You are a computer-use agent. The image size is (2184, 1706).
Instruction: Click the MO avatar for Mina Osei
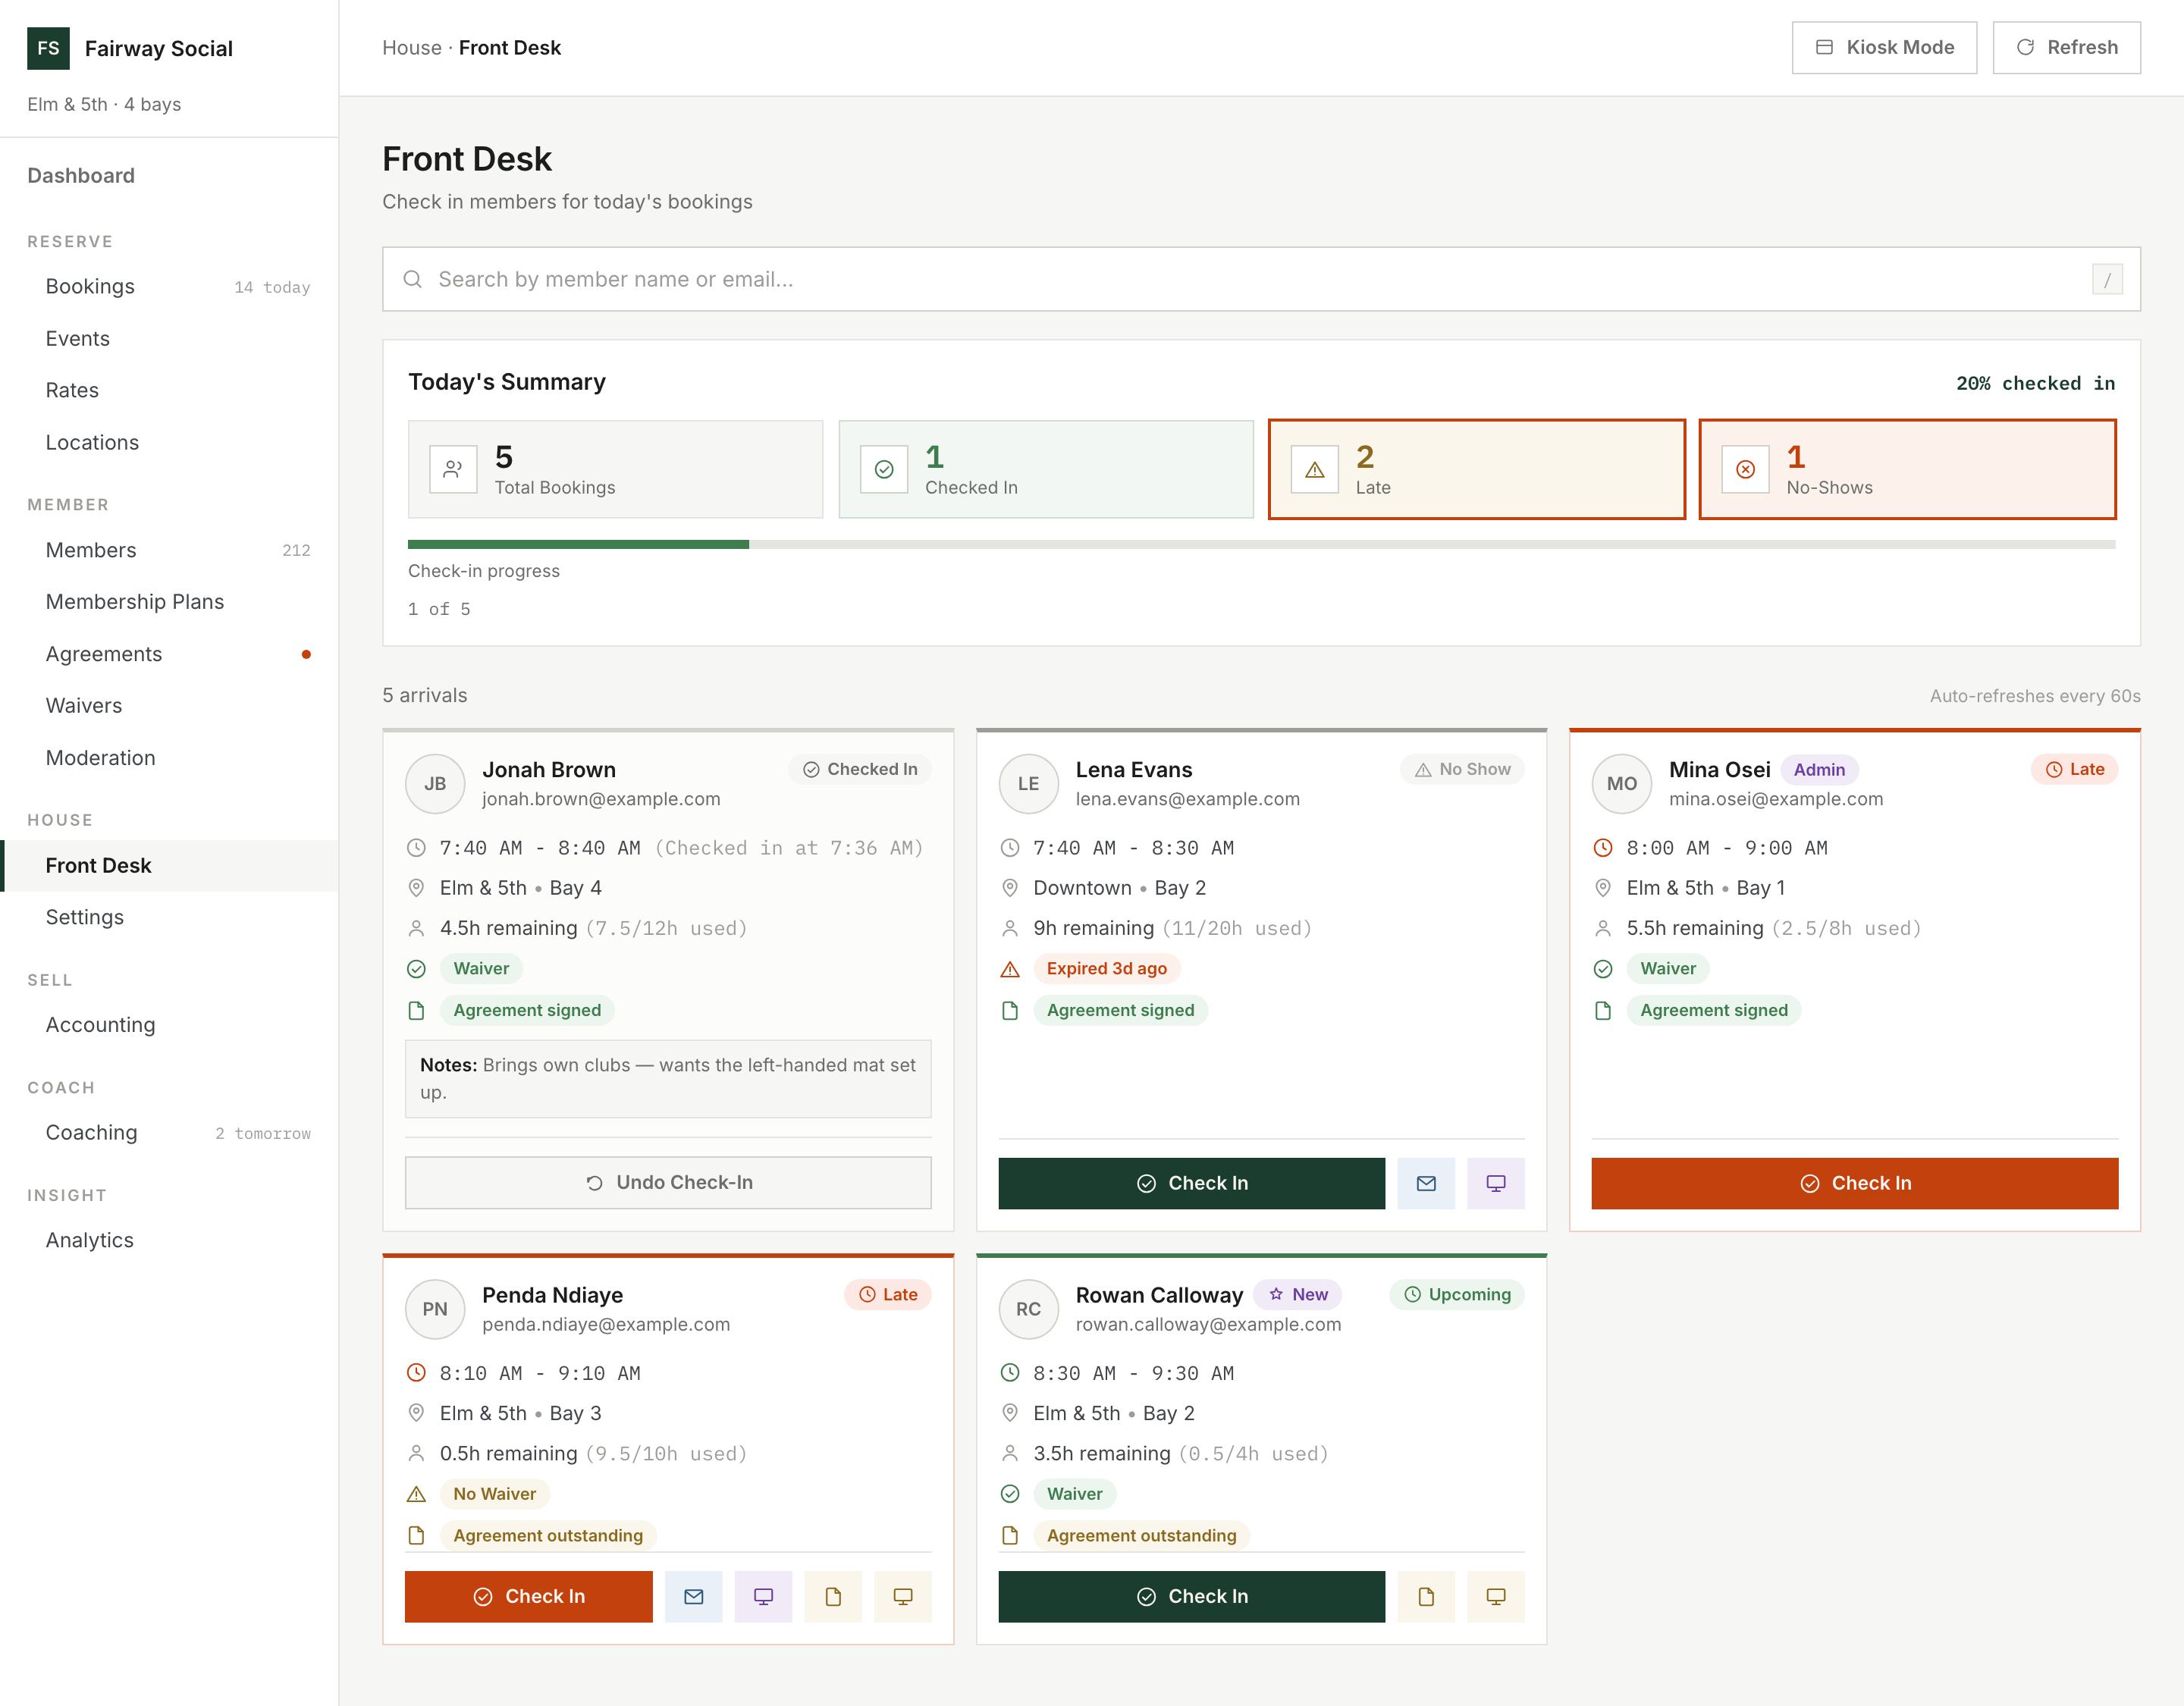pyautogui.click(x=1622, y=784)
